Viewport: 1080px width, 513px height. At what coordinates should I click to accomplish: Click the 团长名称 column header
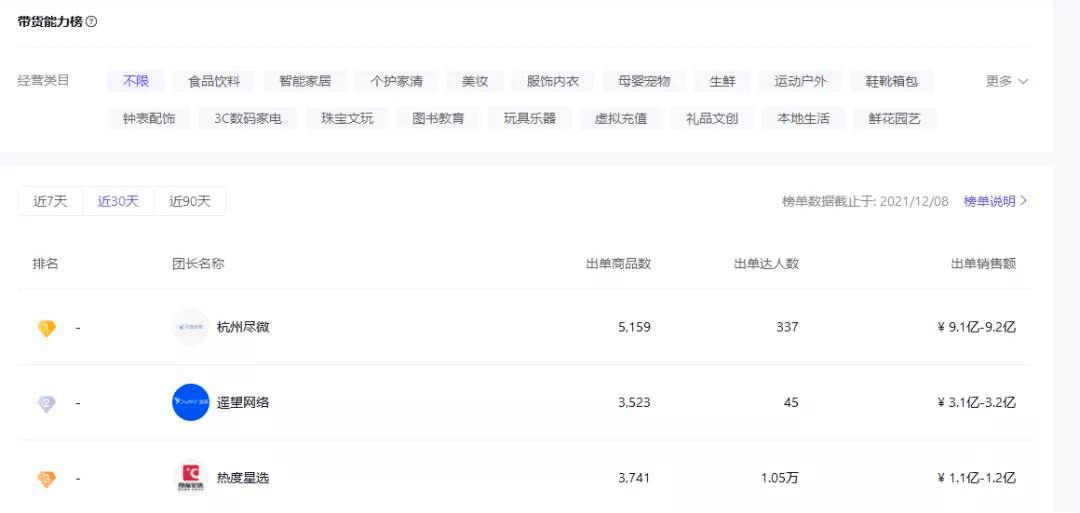tap(198, 264)
